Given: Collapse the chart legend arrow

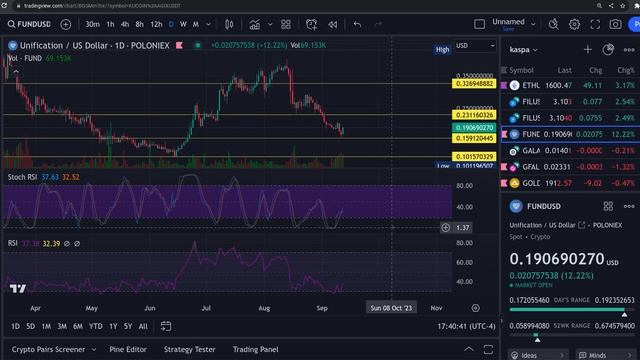Looking at the screenshot, I should [16, 72].
